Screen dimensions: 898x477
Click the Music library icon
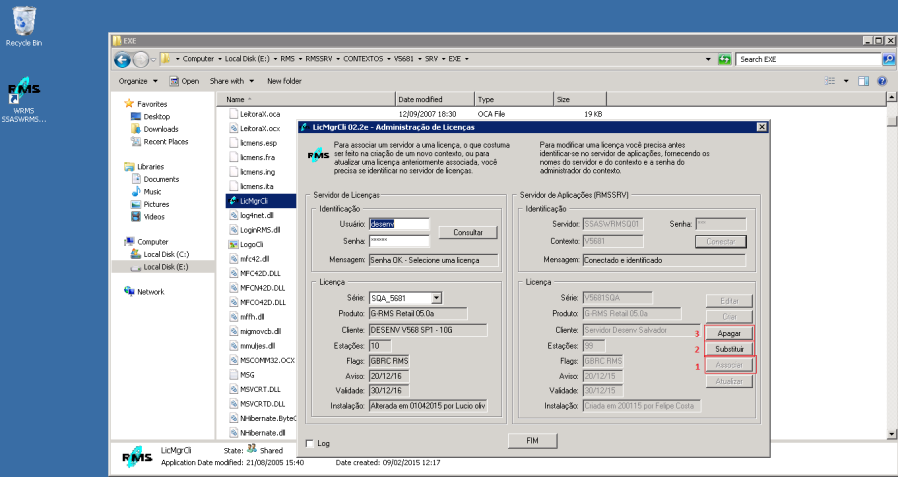pos(136,191)
